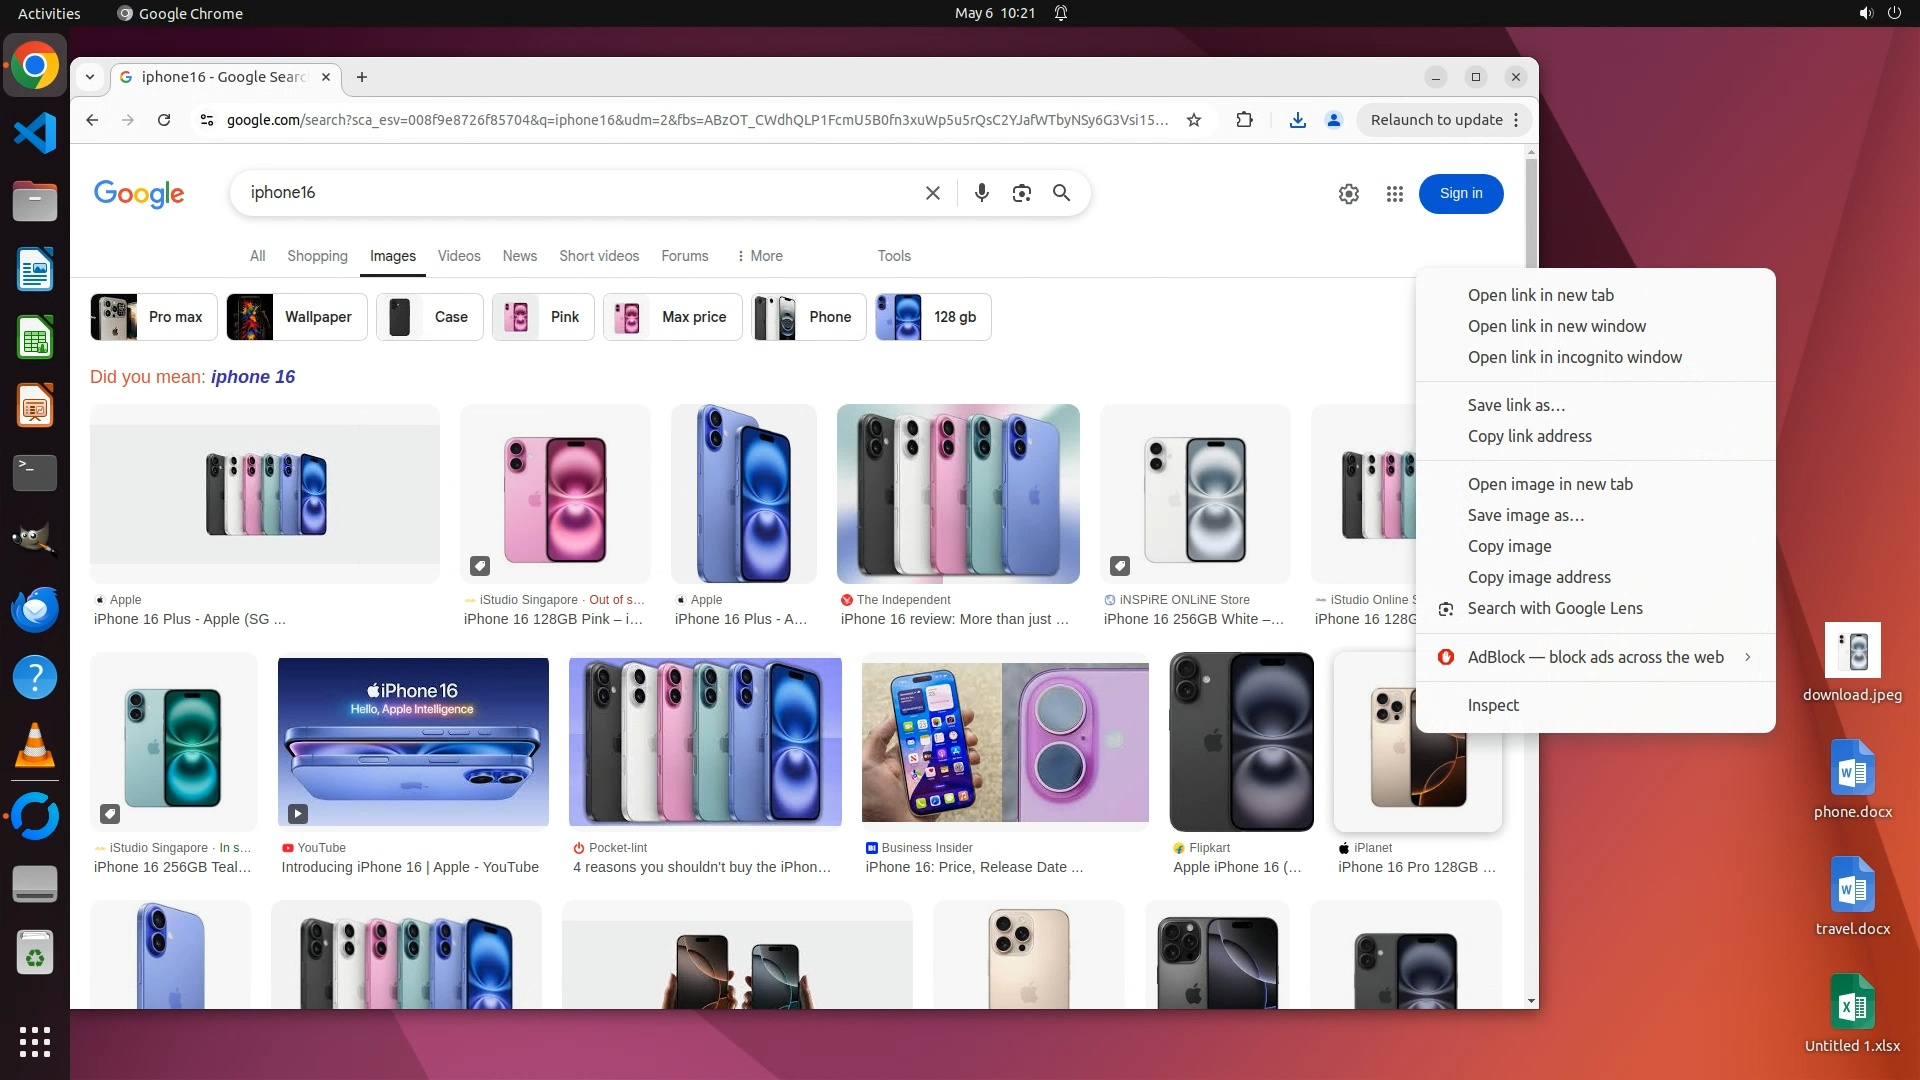
Task: Open Google apps grid icon
Action: click(1394, 194)
